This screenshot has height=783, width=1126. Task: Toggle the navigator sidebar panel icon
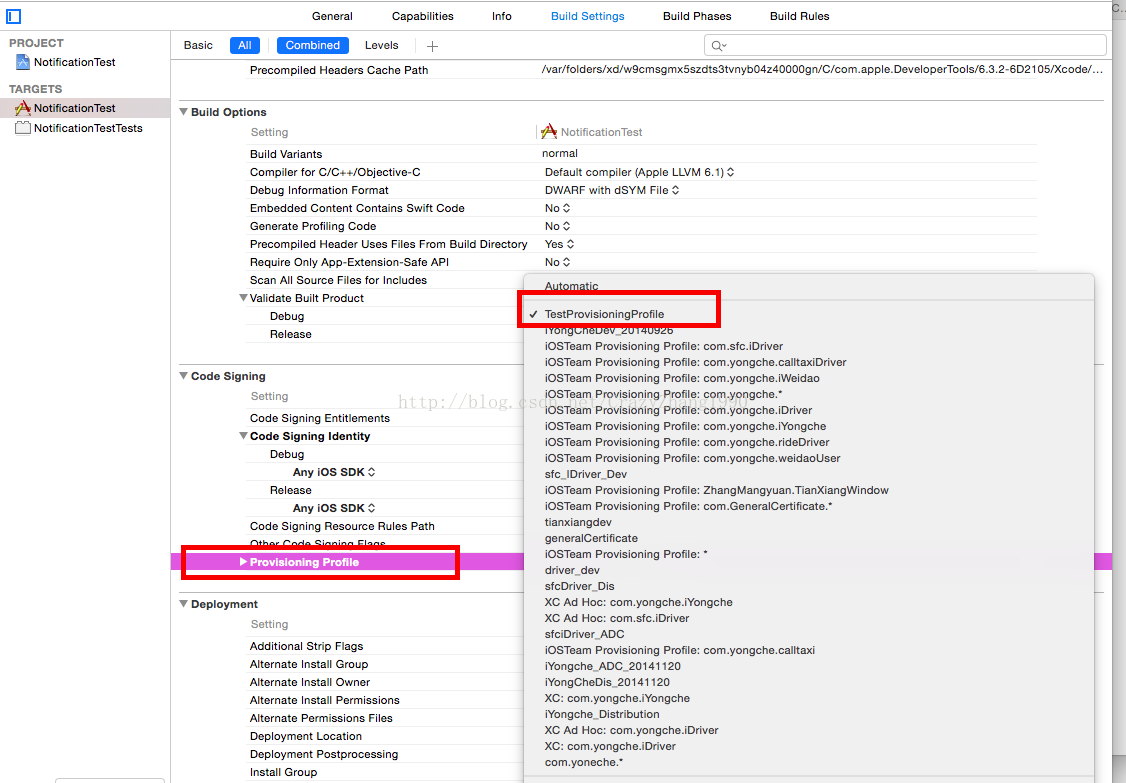coord(14,16)
